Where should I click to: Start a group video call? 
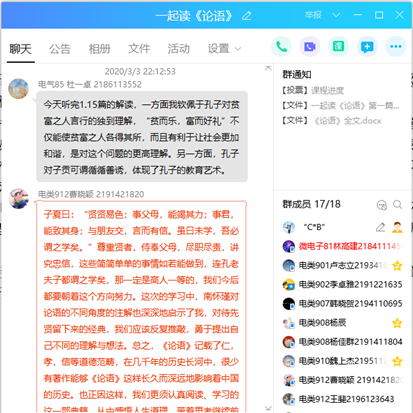[x=310, y=47]
